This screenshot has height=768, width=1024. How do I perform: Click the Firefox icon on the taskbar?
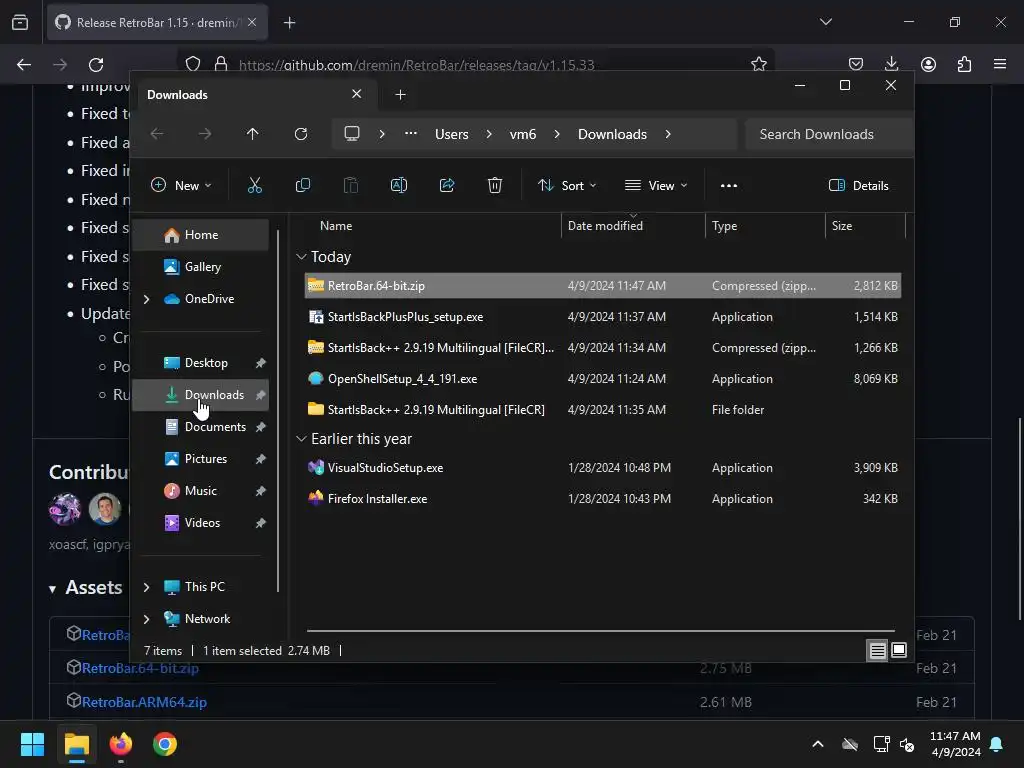(121, 744)
